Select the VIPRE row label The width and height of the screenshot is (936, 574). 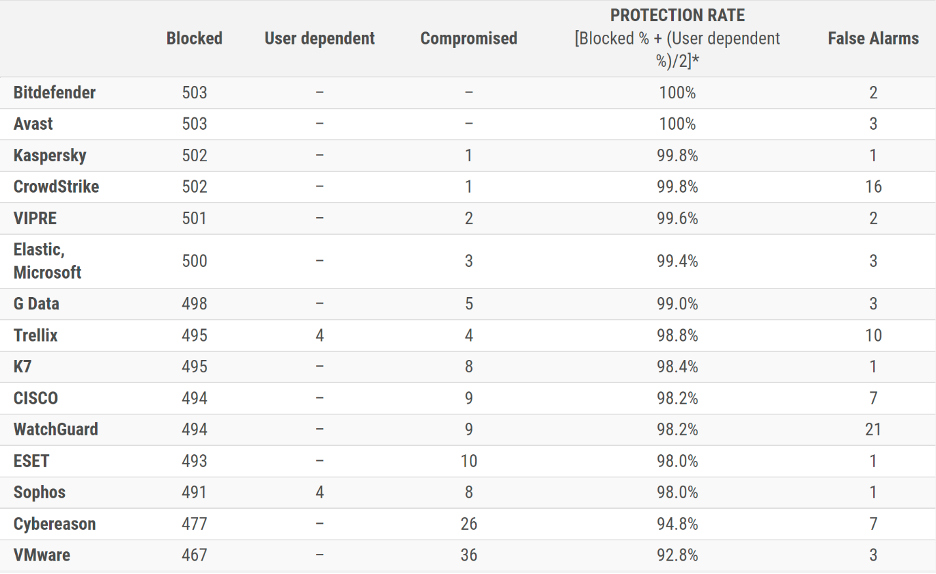(x=35, y=218)
